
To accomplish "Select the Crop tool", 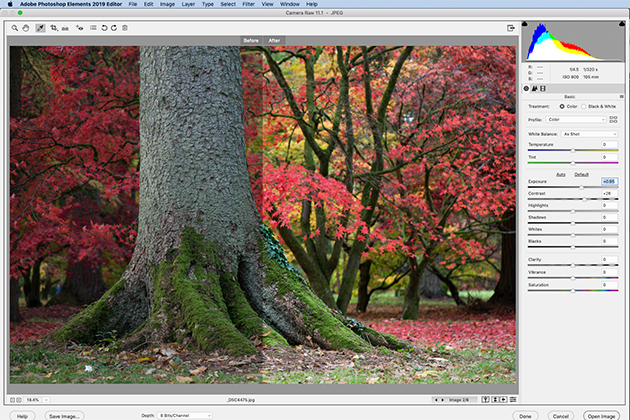I will point(54,28).
